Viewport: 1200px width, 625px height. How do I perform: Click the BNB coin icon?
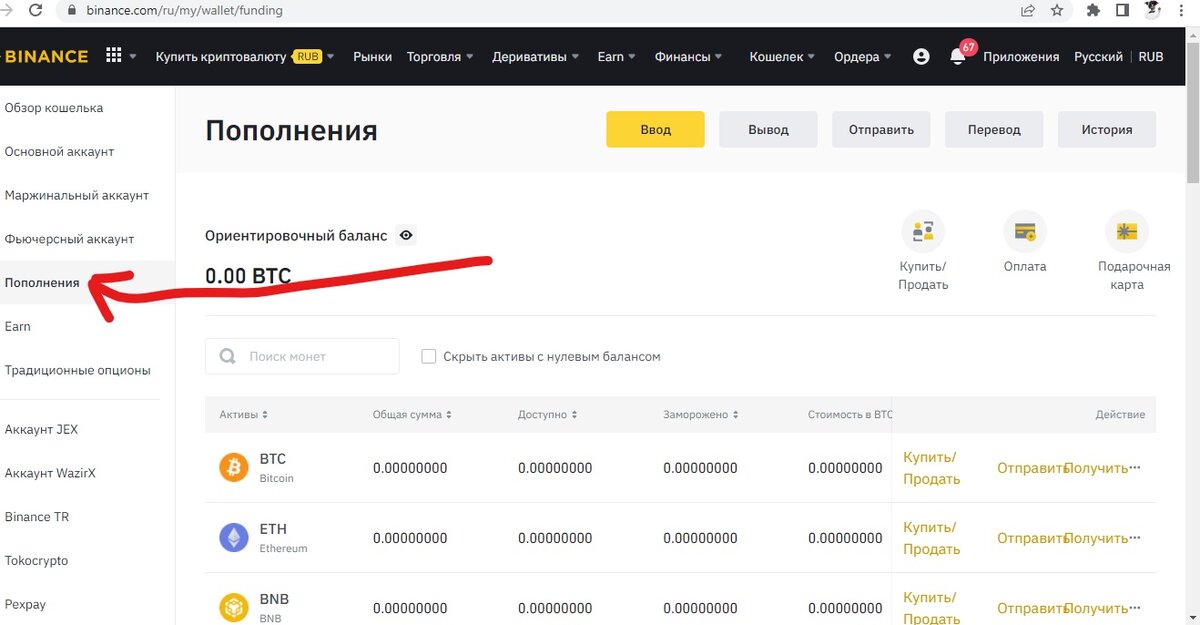click(234, 608)
